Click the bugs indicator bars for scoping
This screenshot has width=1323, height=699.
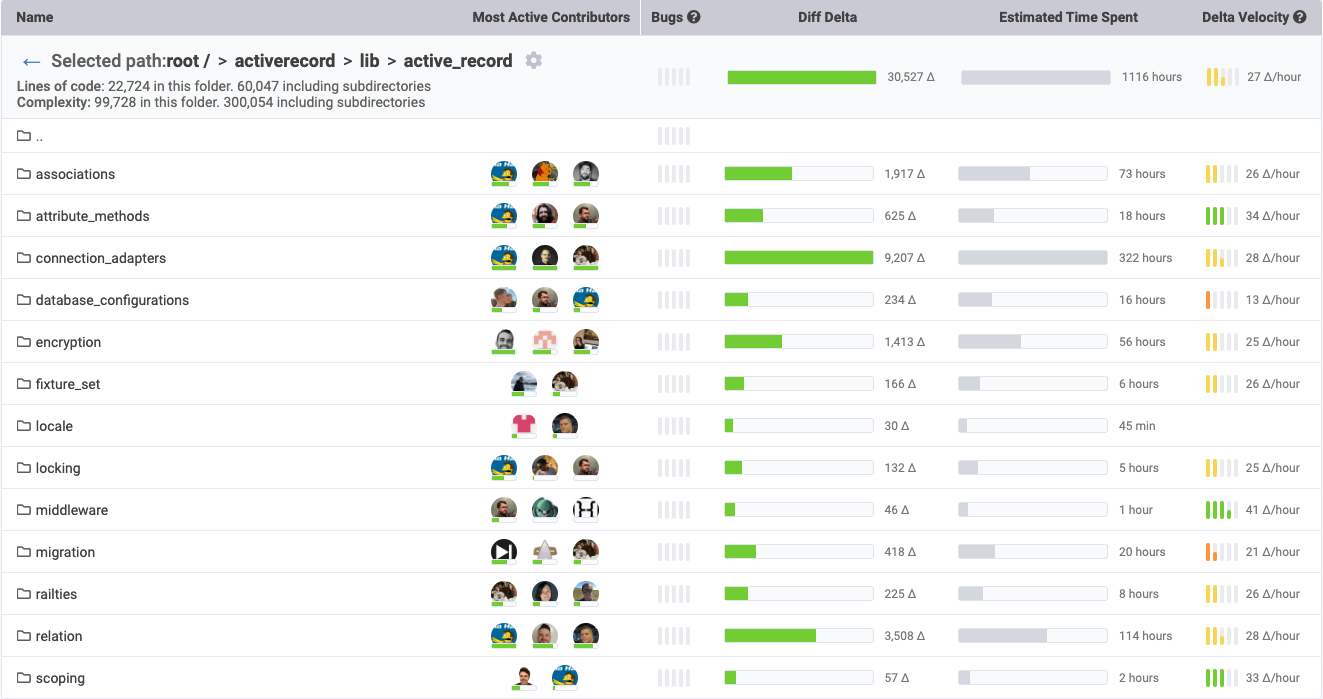(x=674, y=678)
